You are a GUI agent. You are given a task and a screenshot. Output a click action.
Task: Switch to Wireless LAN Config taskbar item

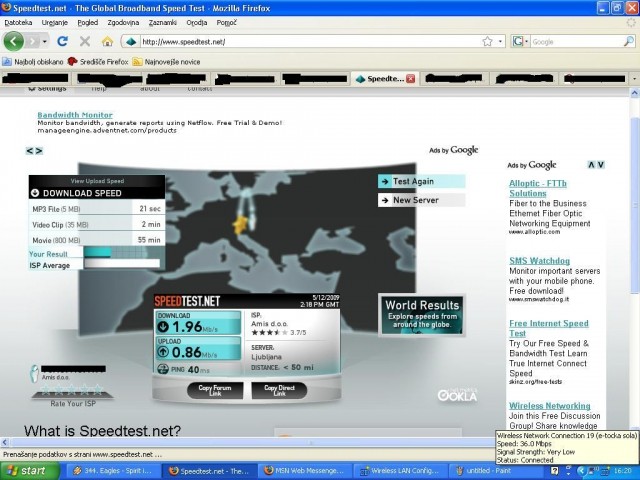tap(400, 471)
